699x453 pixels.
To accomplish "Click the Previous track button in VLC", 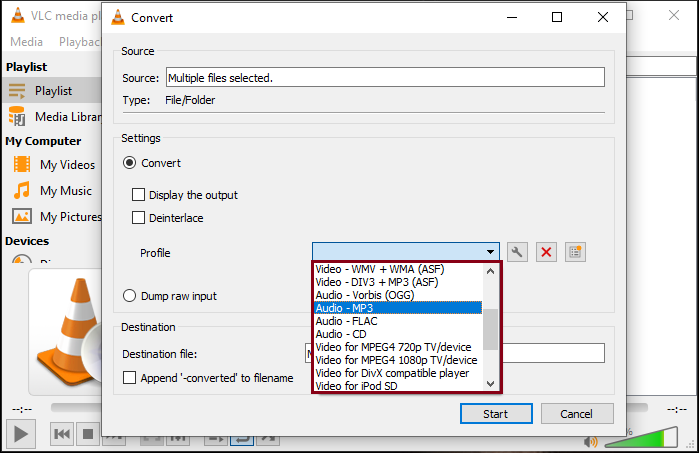I will pyautogui.click(x=62, y=434).
